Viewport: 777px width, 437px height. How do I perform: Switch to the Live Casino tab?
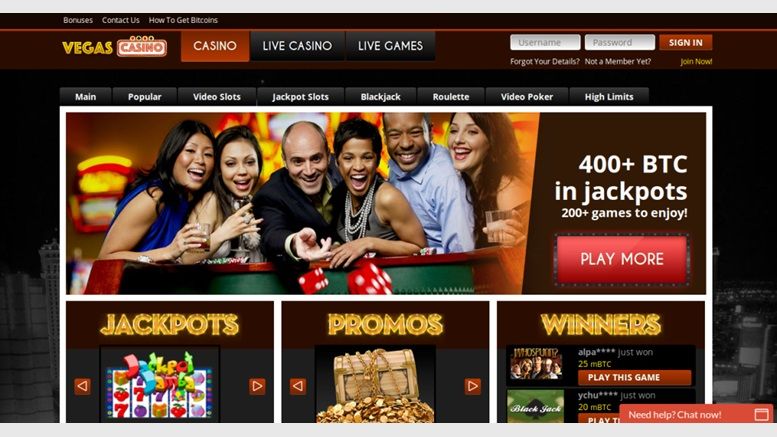pos(297,46)
